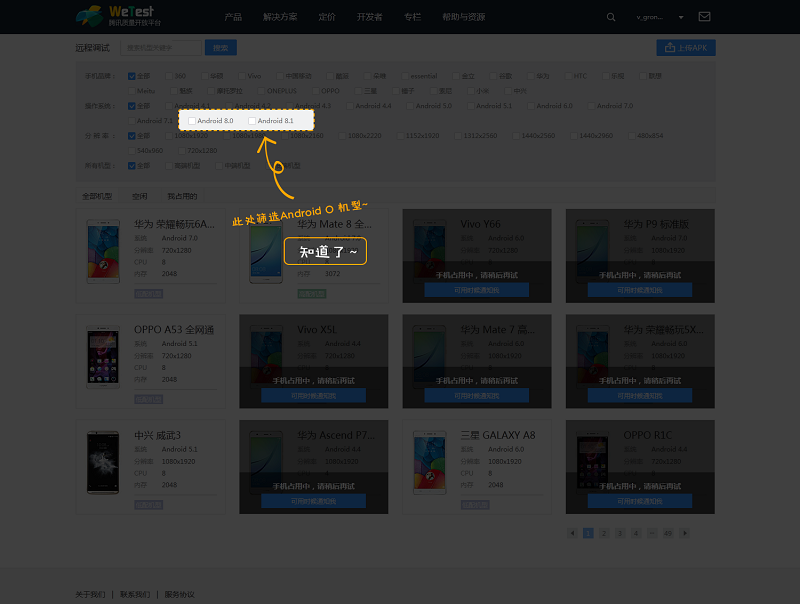
Task: Go to the 定价 page
Action: pos(327,17)
